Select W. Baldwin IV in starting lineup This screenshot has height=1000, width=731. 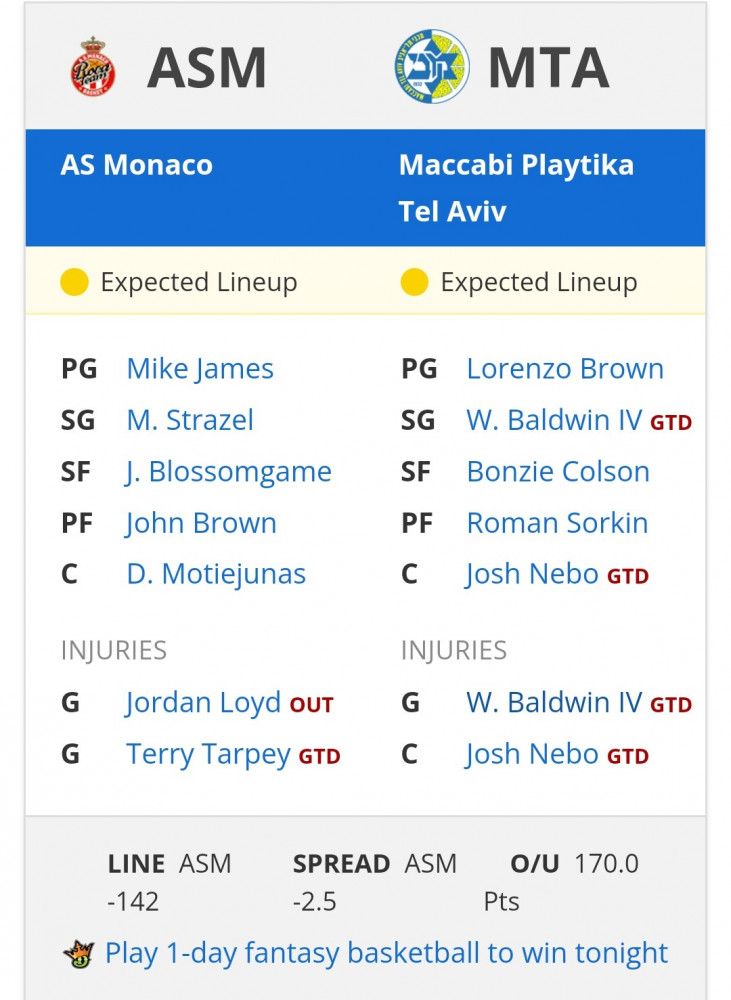pyautogui.click(x=554, y=420)
